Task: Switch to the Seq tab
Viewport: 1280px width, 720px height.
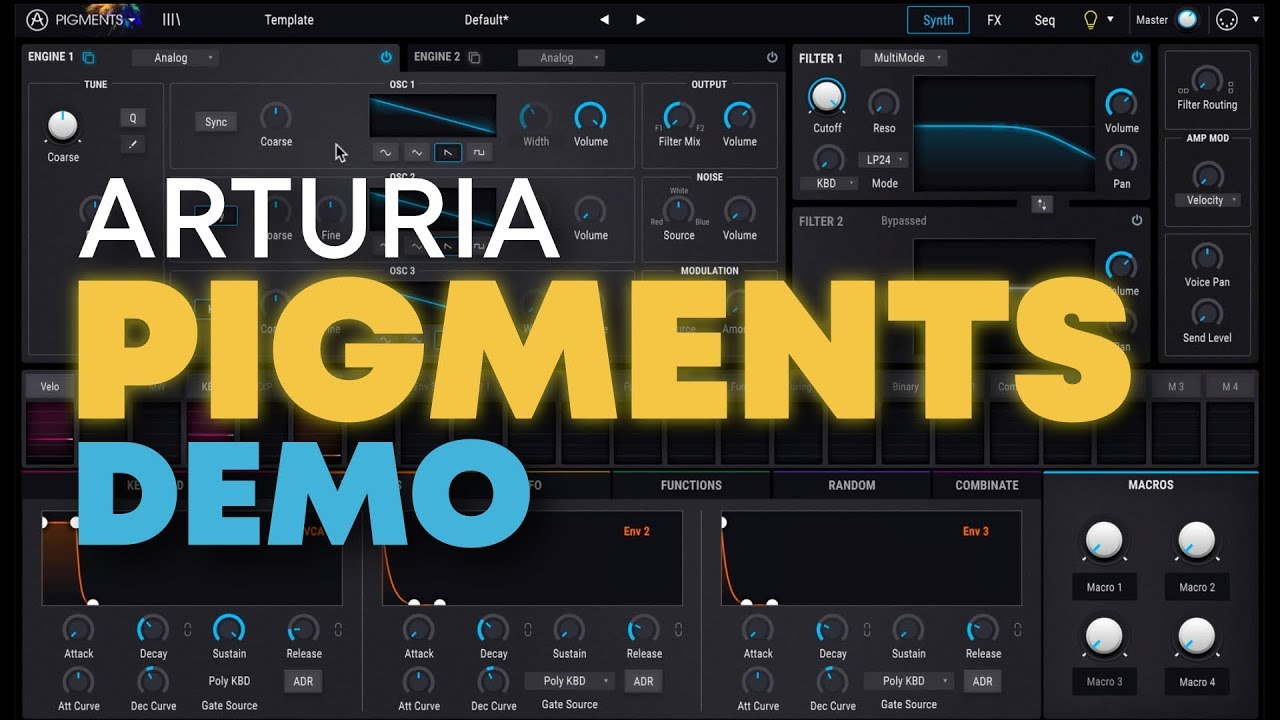Action: [1044, 20]
